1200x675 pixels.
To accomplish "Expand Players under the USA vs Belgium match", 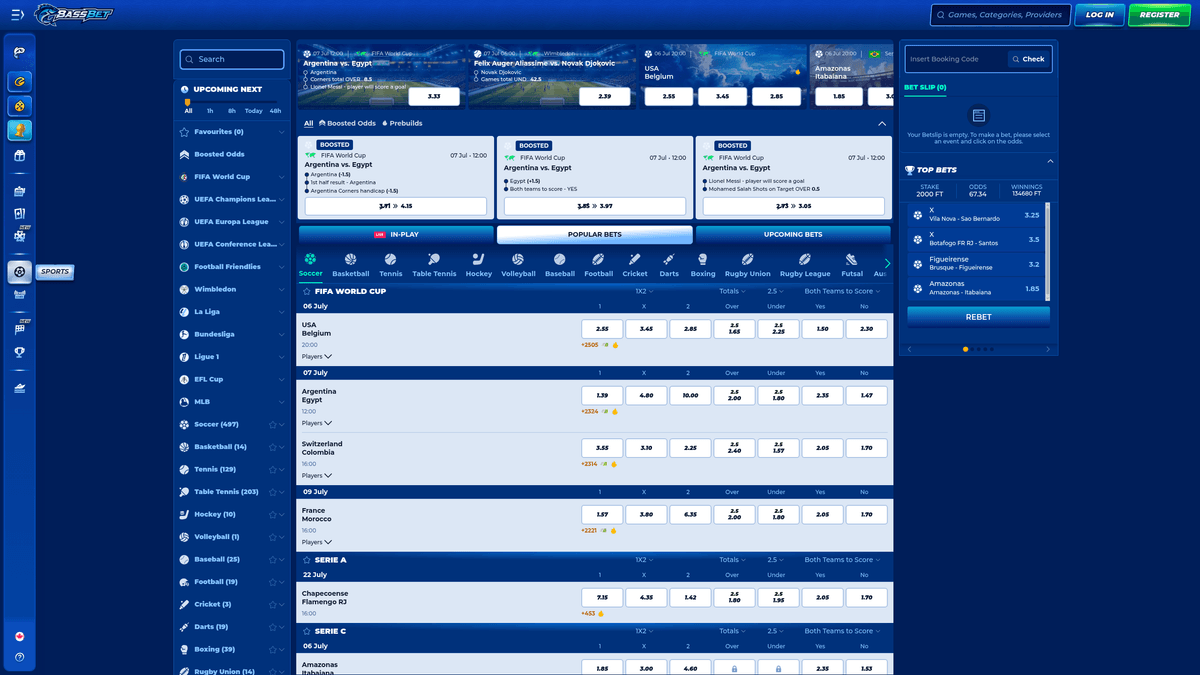I will click(316, 357).
